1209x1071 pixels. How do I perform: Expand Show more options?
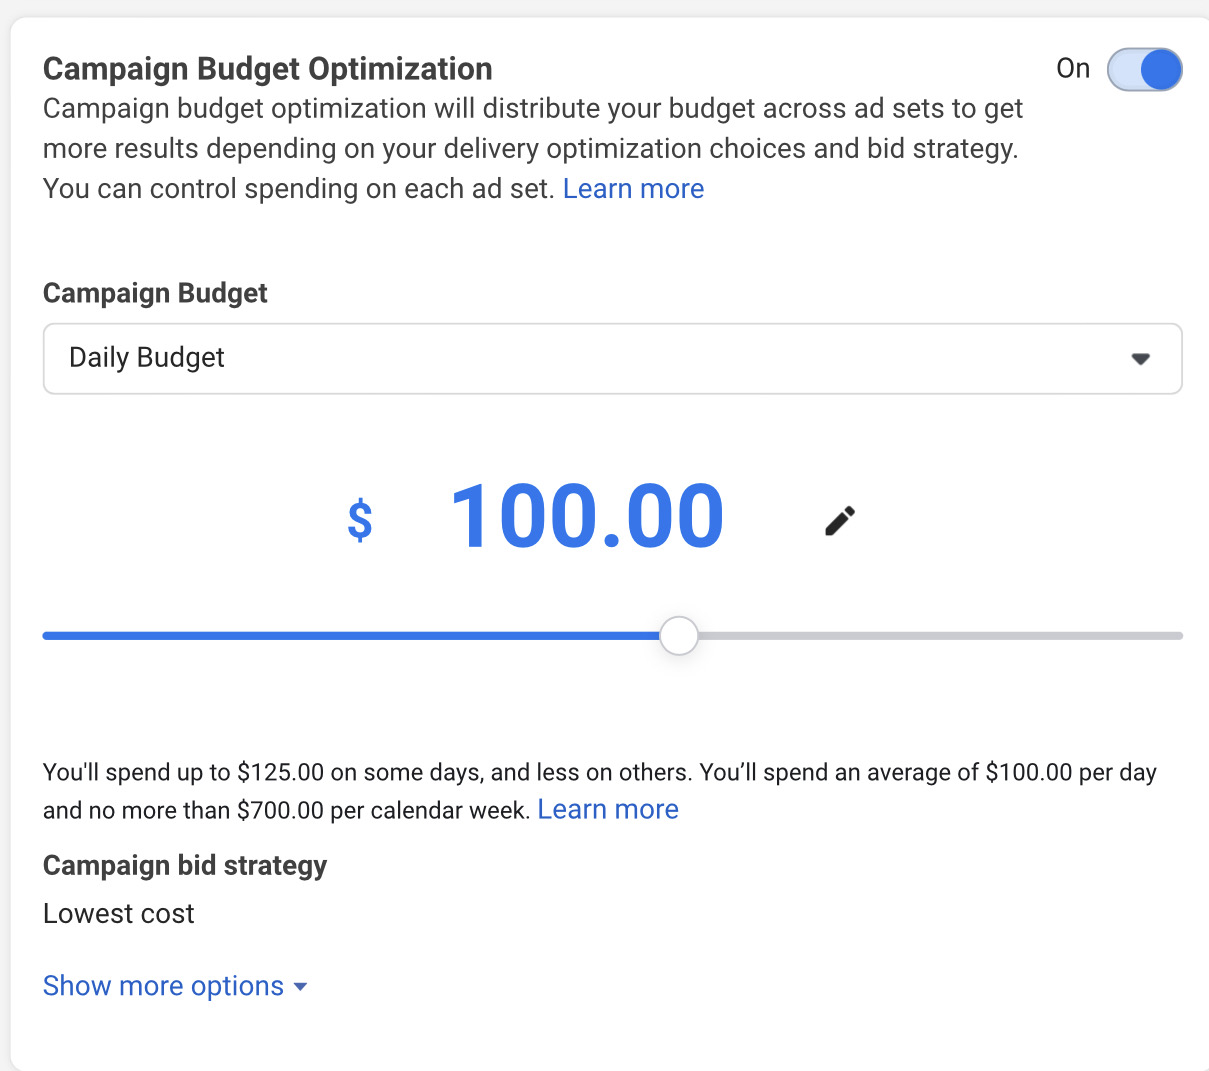click(162, 986)
